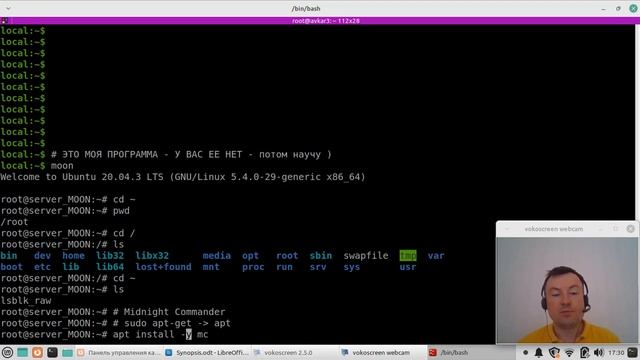Click the 'vokoscreen webcam' window title
The image size is (640, 360).
tap(553, 229)
